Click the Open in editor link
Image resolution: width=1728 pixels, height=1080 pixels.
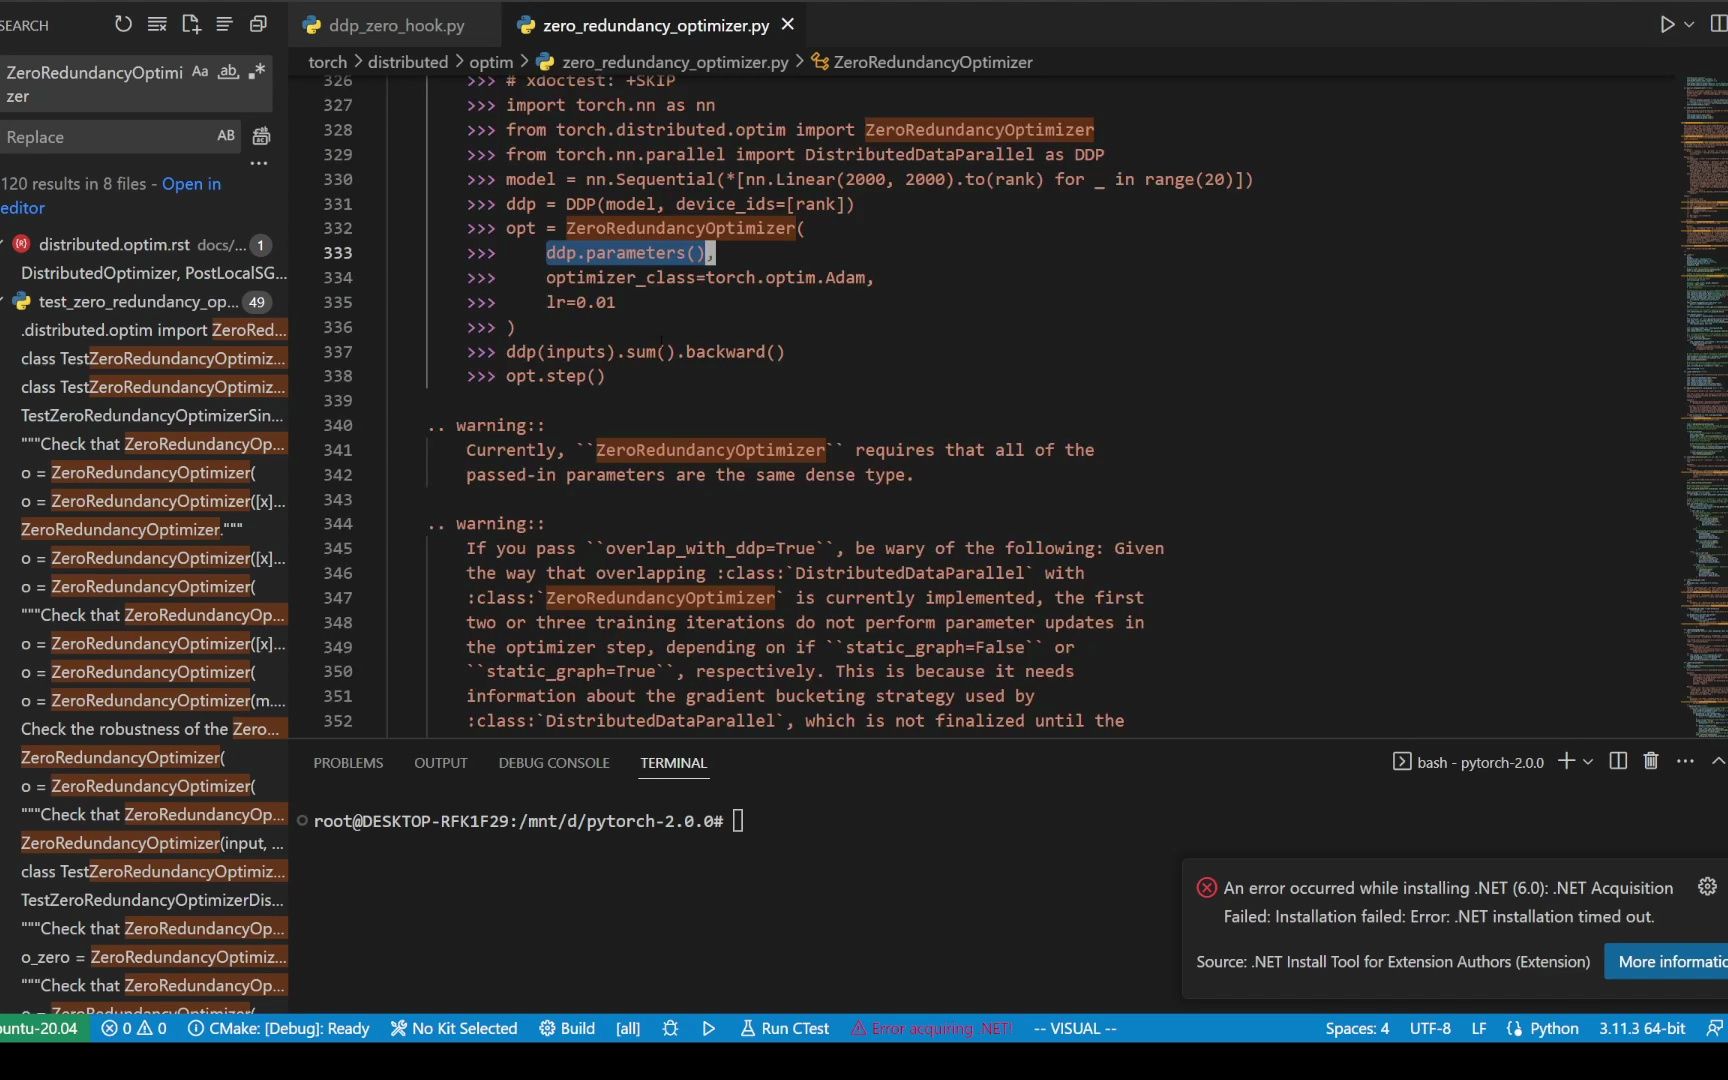point(191,184)
